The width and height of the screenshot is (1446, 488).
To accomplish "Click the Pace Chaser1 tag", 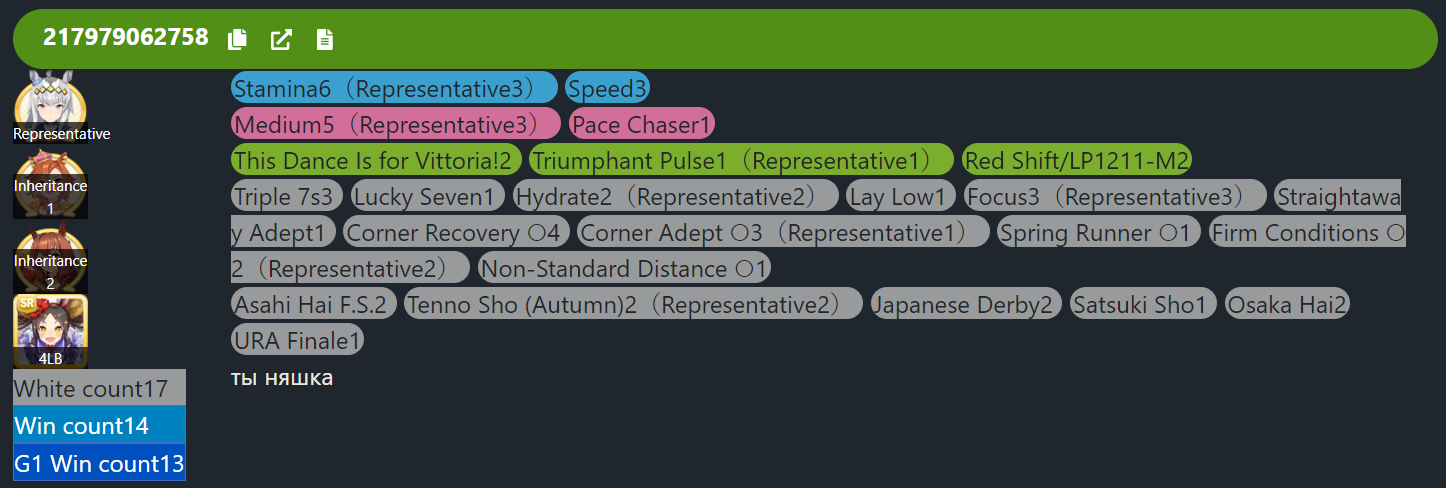I will click(x=641, y=125).
